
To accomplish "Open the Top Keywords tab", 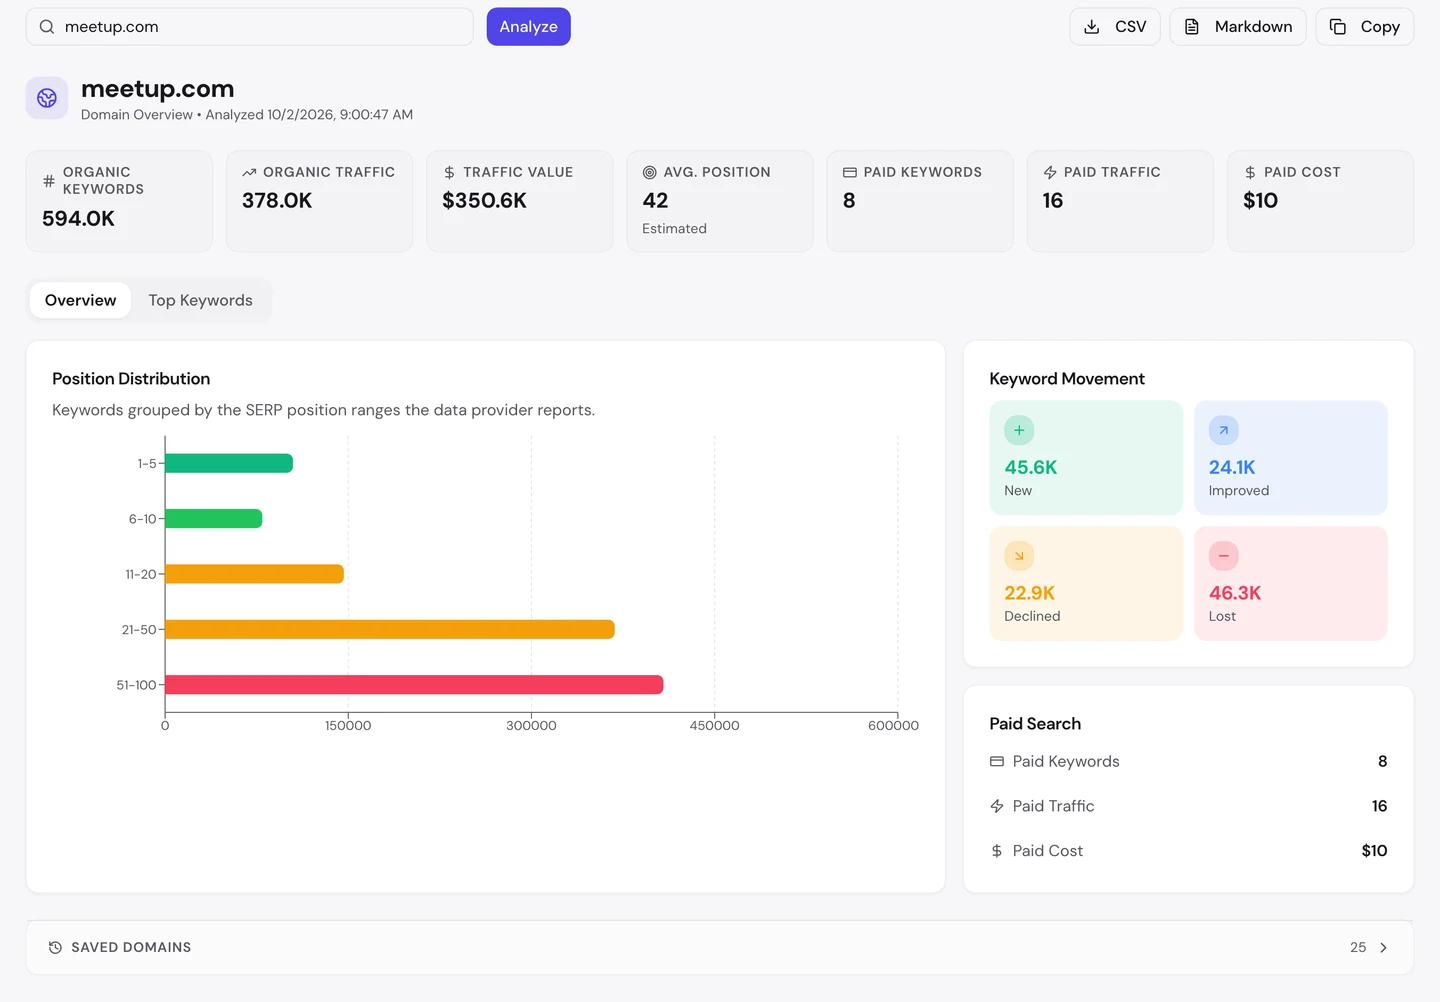I will [x=201, y=300].
